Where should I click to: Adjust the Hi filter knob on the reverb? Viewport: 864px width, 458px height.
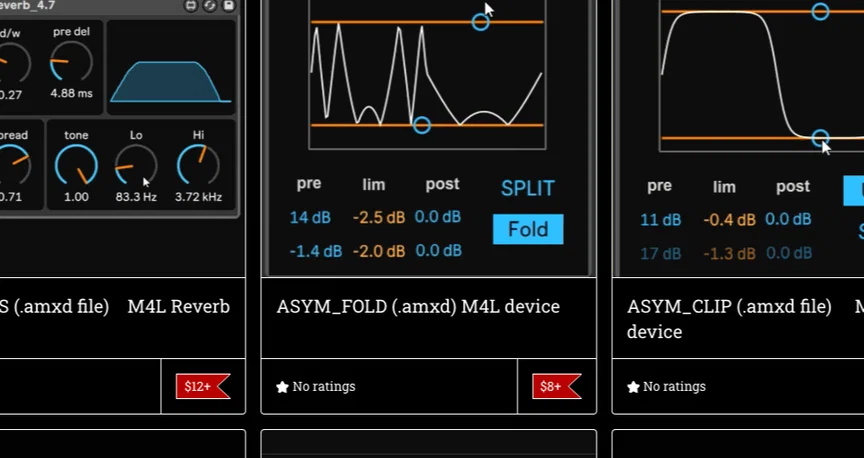click(198, 165)
